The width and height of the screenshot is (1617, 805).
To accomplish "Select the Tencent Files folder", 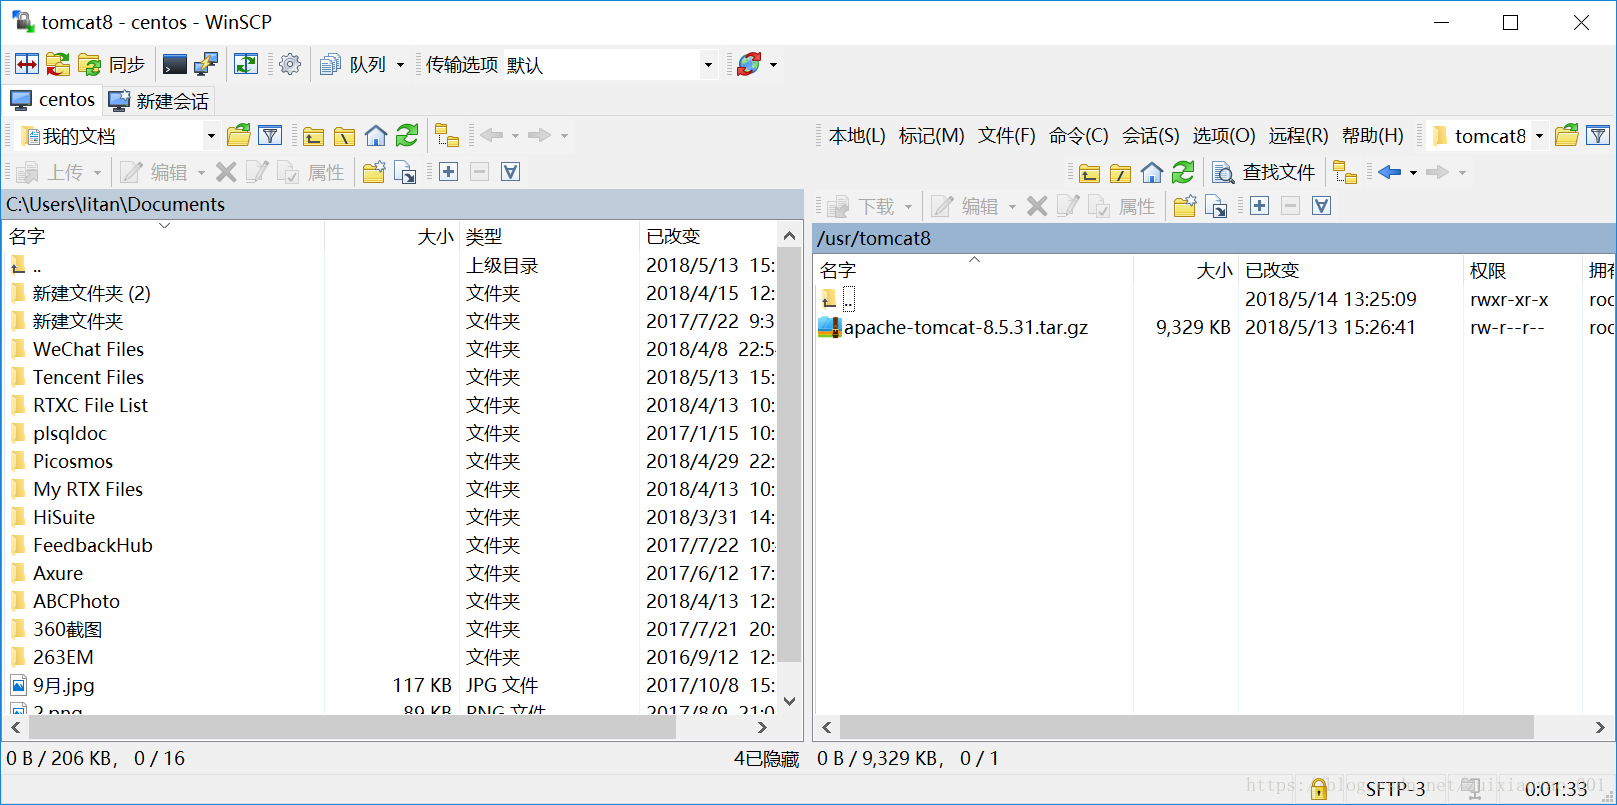I will (x=88, y=377).
